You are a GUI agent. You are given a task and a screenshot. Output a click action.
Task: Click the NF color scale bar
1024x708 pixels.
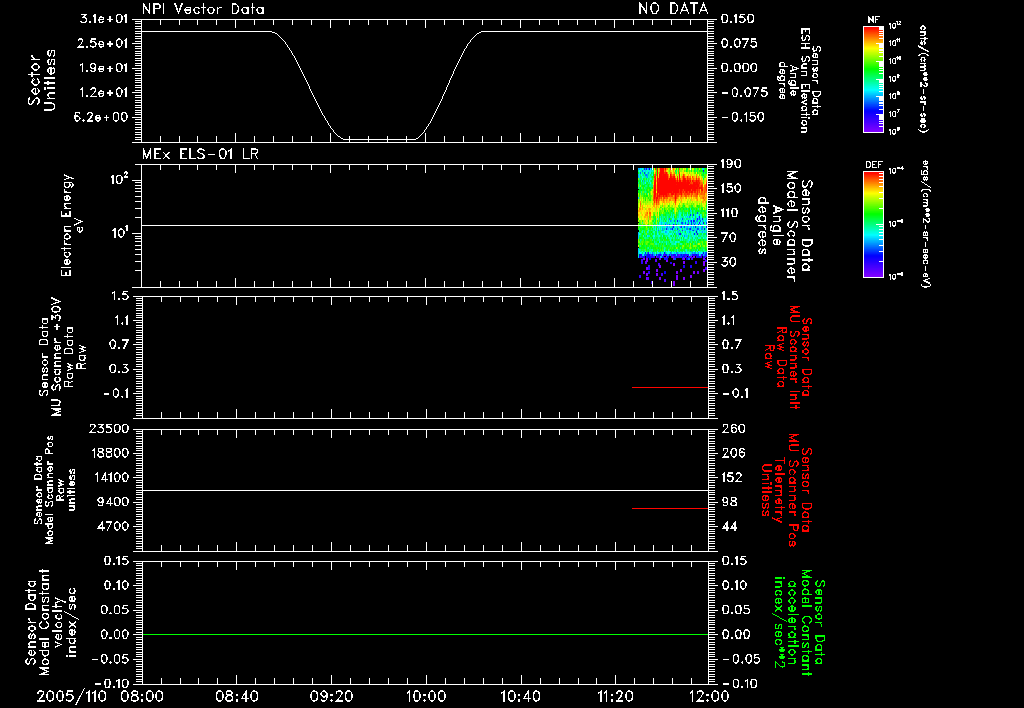point(873,78)
